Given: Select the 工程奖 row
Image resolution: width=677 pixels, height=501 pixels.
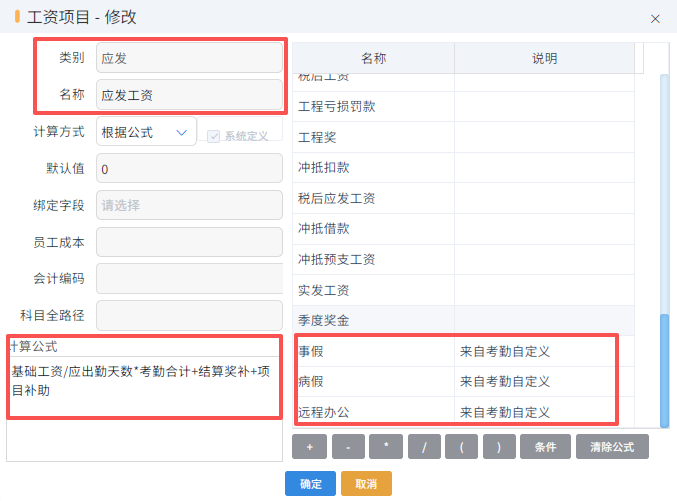Looking at the screenshot, I should click(463, 137).
